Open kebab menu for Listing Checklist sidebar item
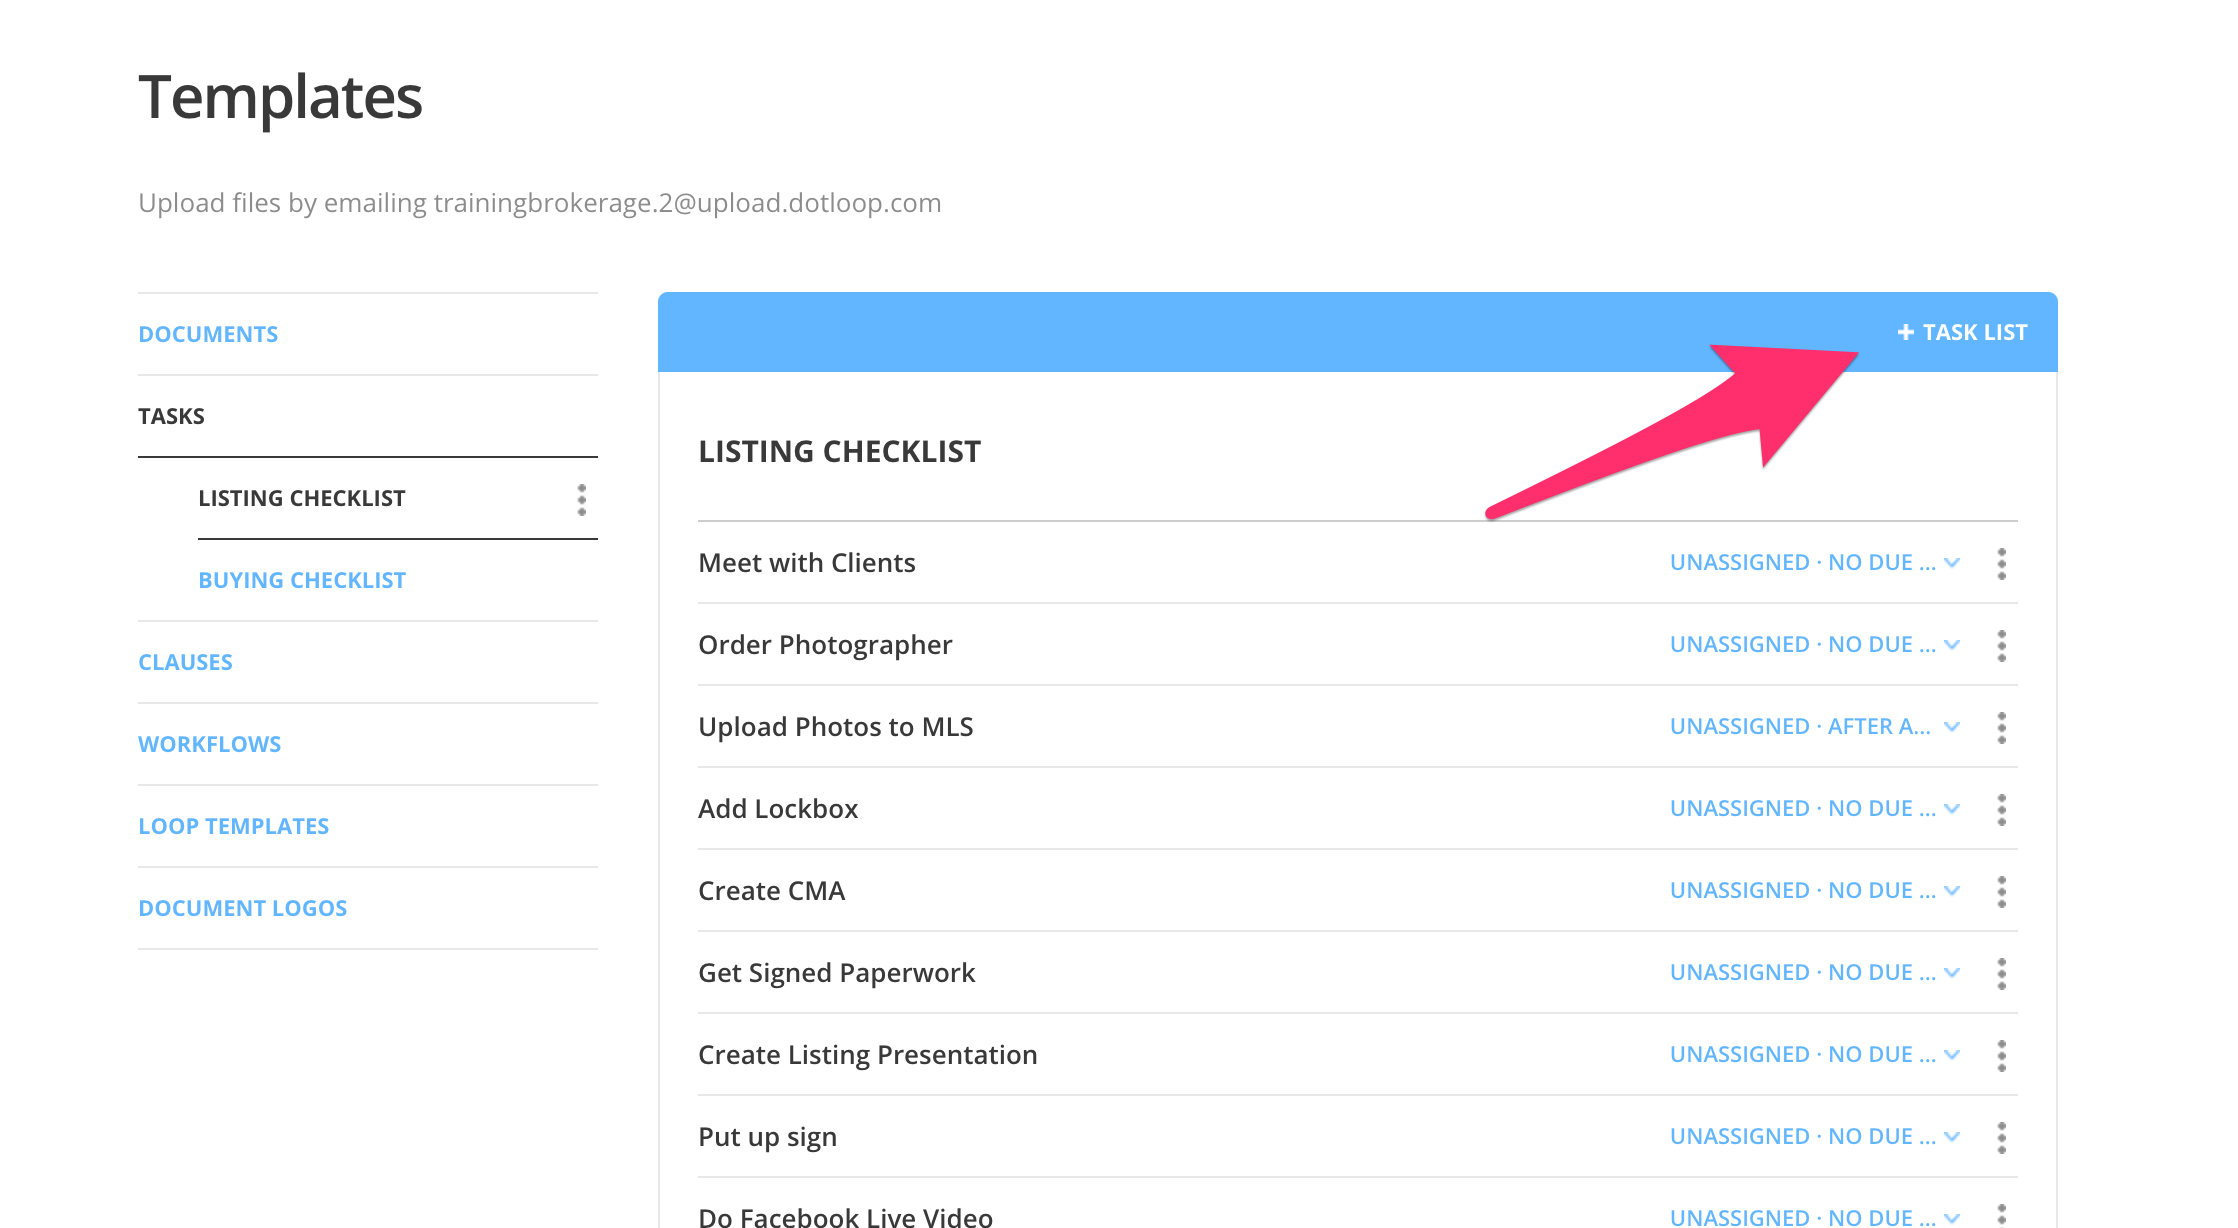Screen dimensions: 2238x1228 coord(581,499)
